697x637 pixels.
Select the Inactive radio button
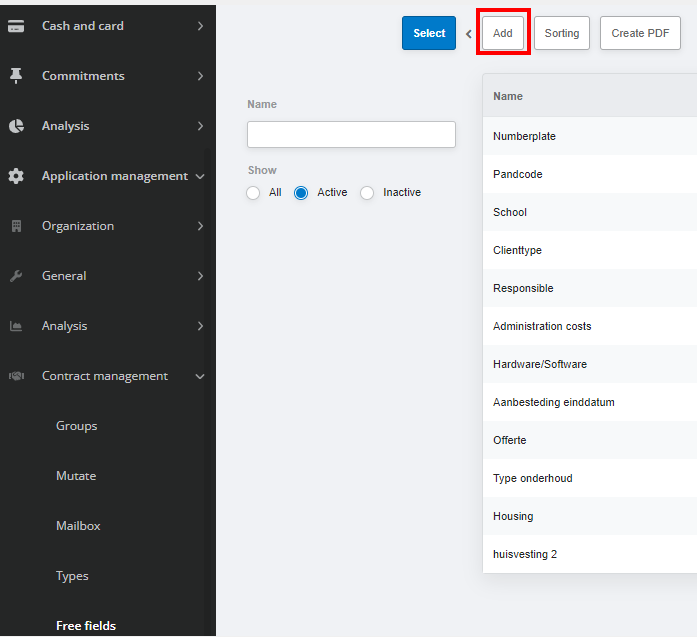[x=367, y=193]
